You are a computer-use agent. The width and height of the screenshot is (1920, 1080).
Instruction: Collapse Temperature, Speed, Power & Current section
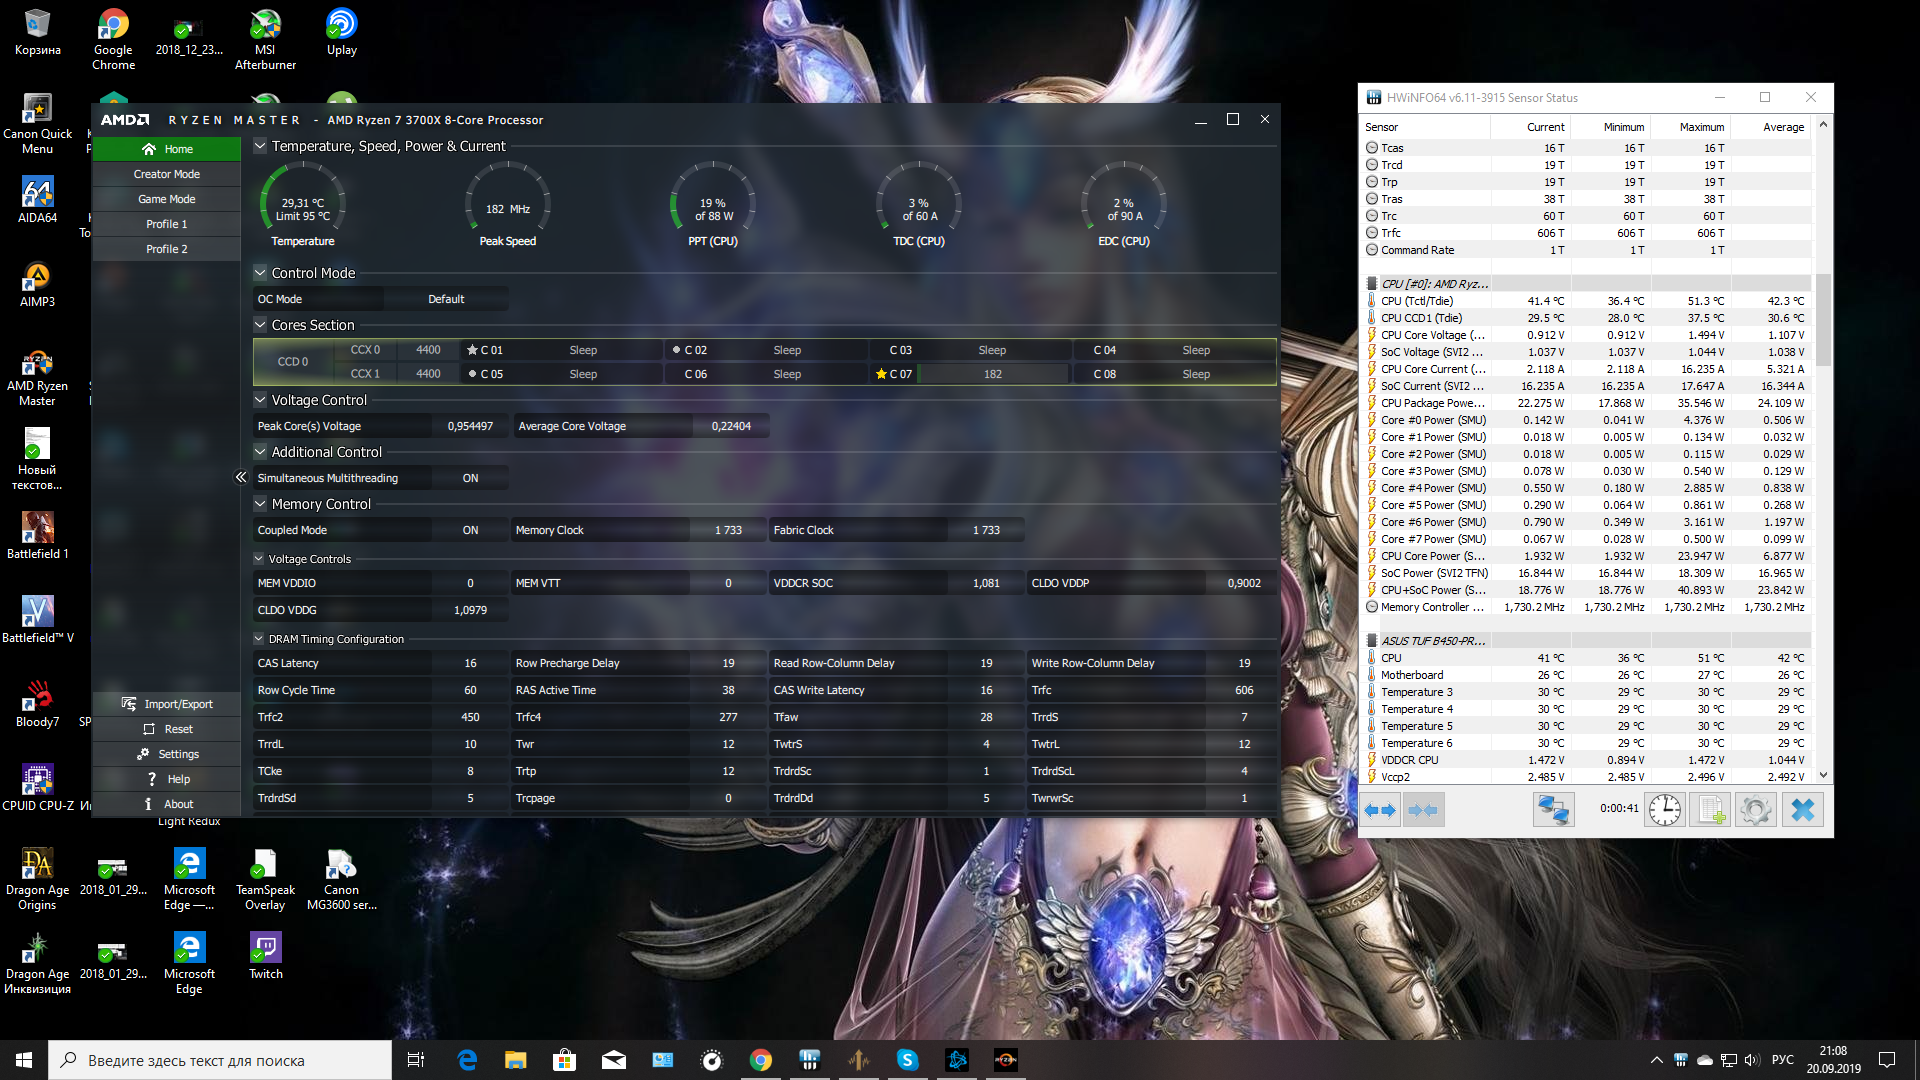260,146
